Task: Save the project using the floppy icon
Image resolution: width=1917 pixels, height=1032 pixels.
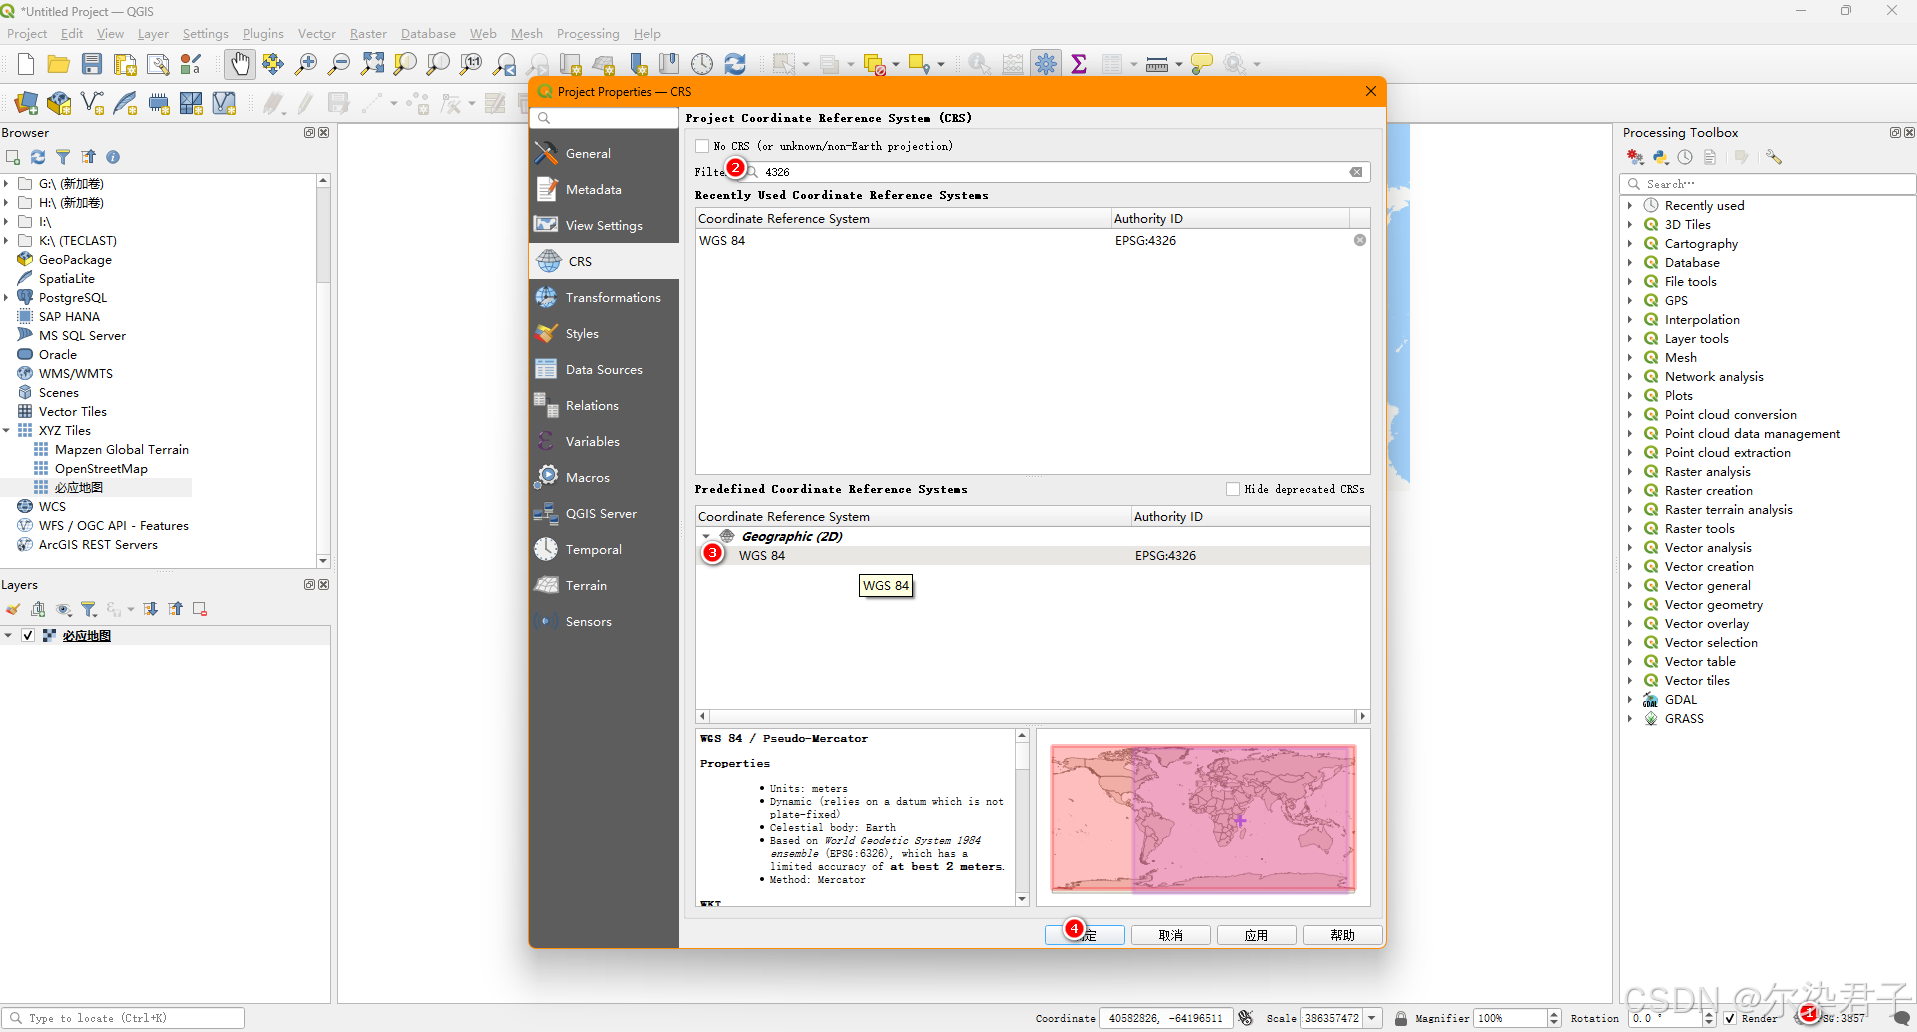Action: tap(92, 64)
